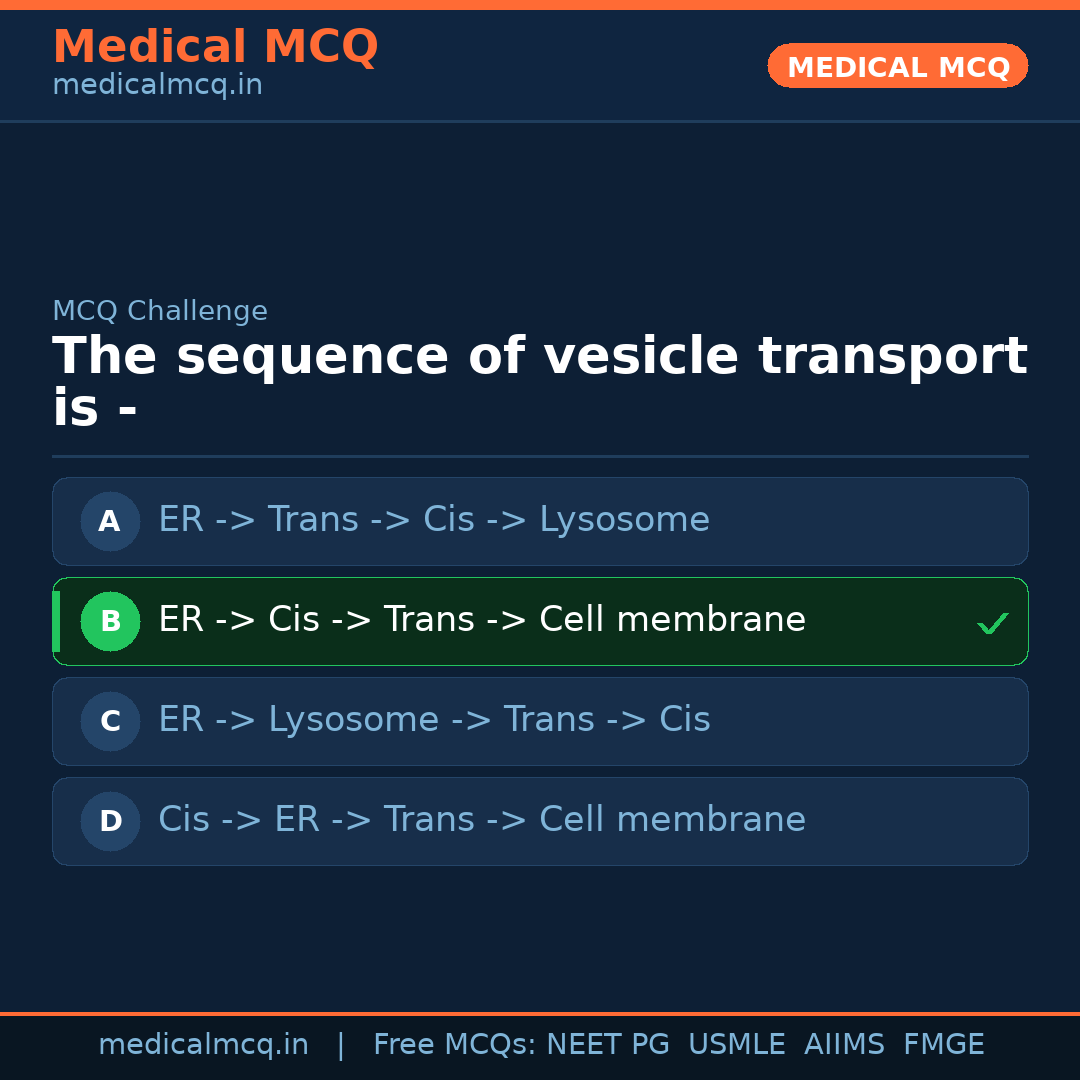Click the FMGE footer label
The image size is (1080, 1080).
(943, 1043)
